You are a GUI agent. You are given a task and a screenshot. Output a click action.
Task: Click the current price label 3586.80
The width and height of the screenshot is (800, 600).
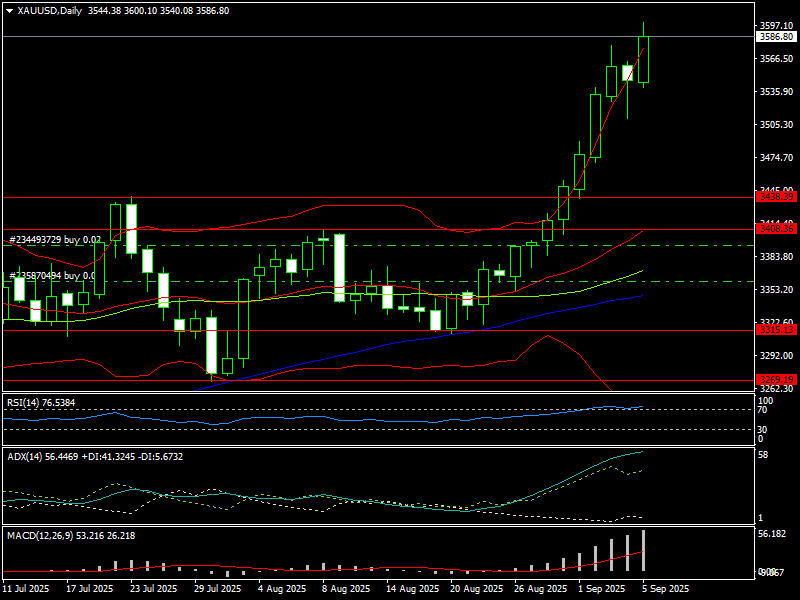pos(776,37)
